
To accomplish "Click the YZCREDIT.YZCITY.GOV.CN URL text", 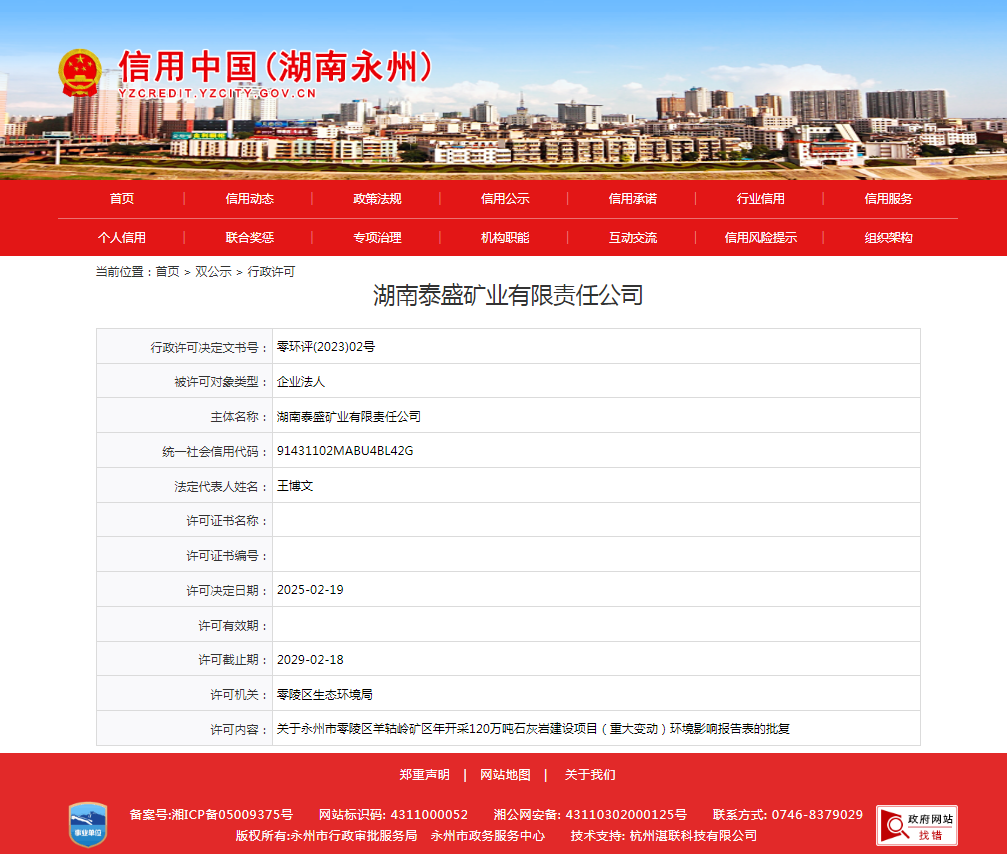I will coord(217,94).
